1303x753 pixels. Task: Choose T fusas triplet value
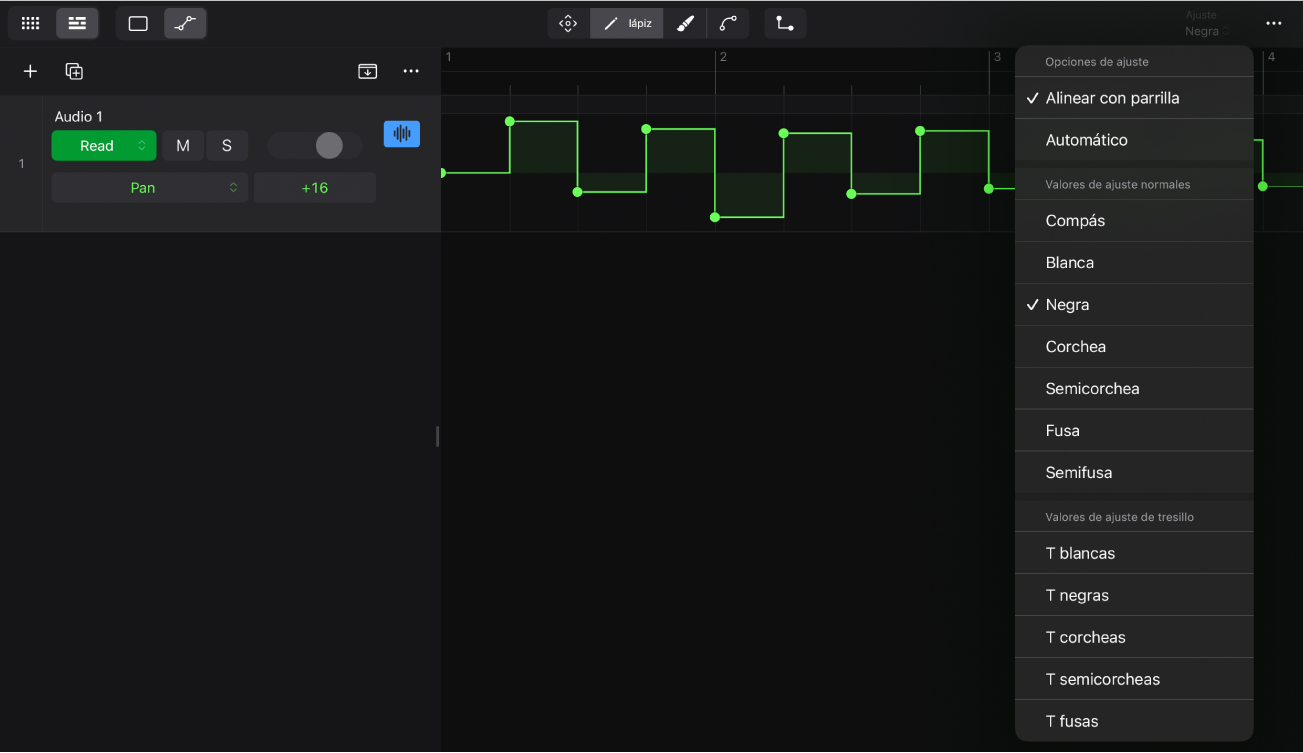pos(1134,721)
